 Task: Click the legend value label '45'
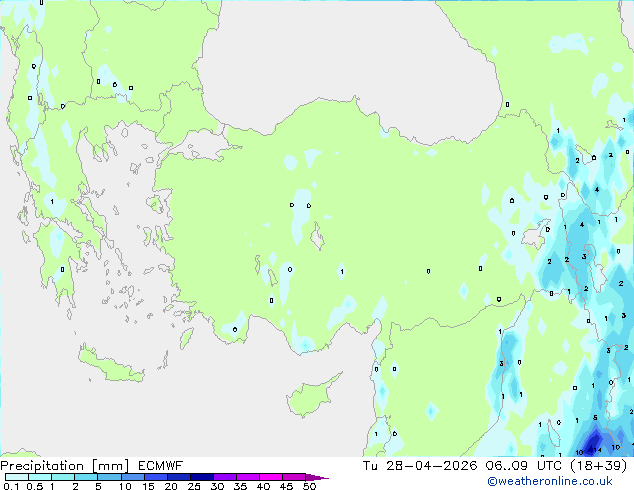[286, 486]
